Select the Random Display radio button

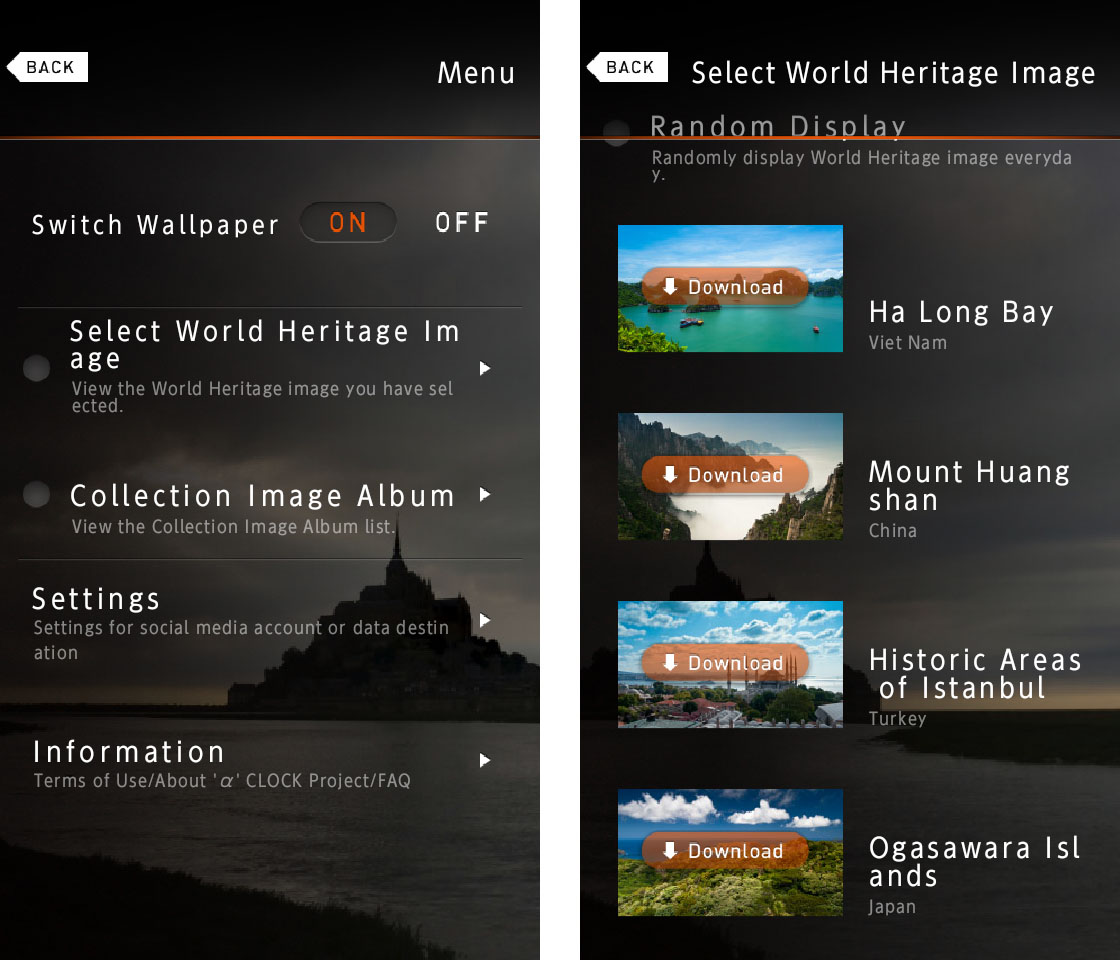616,132
